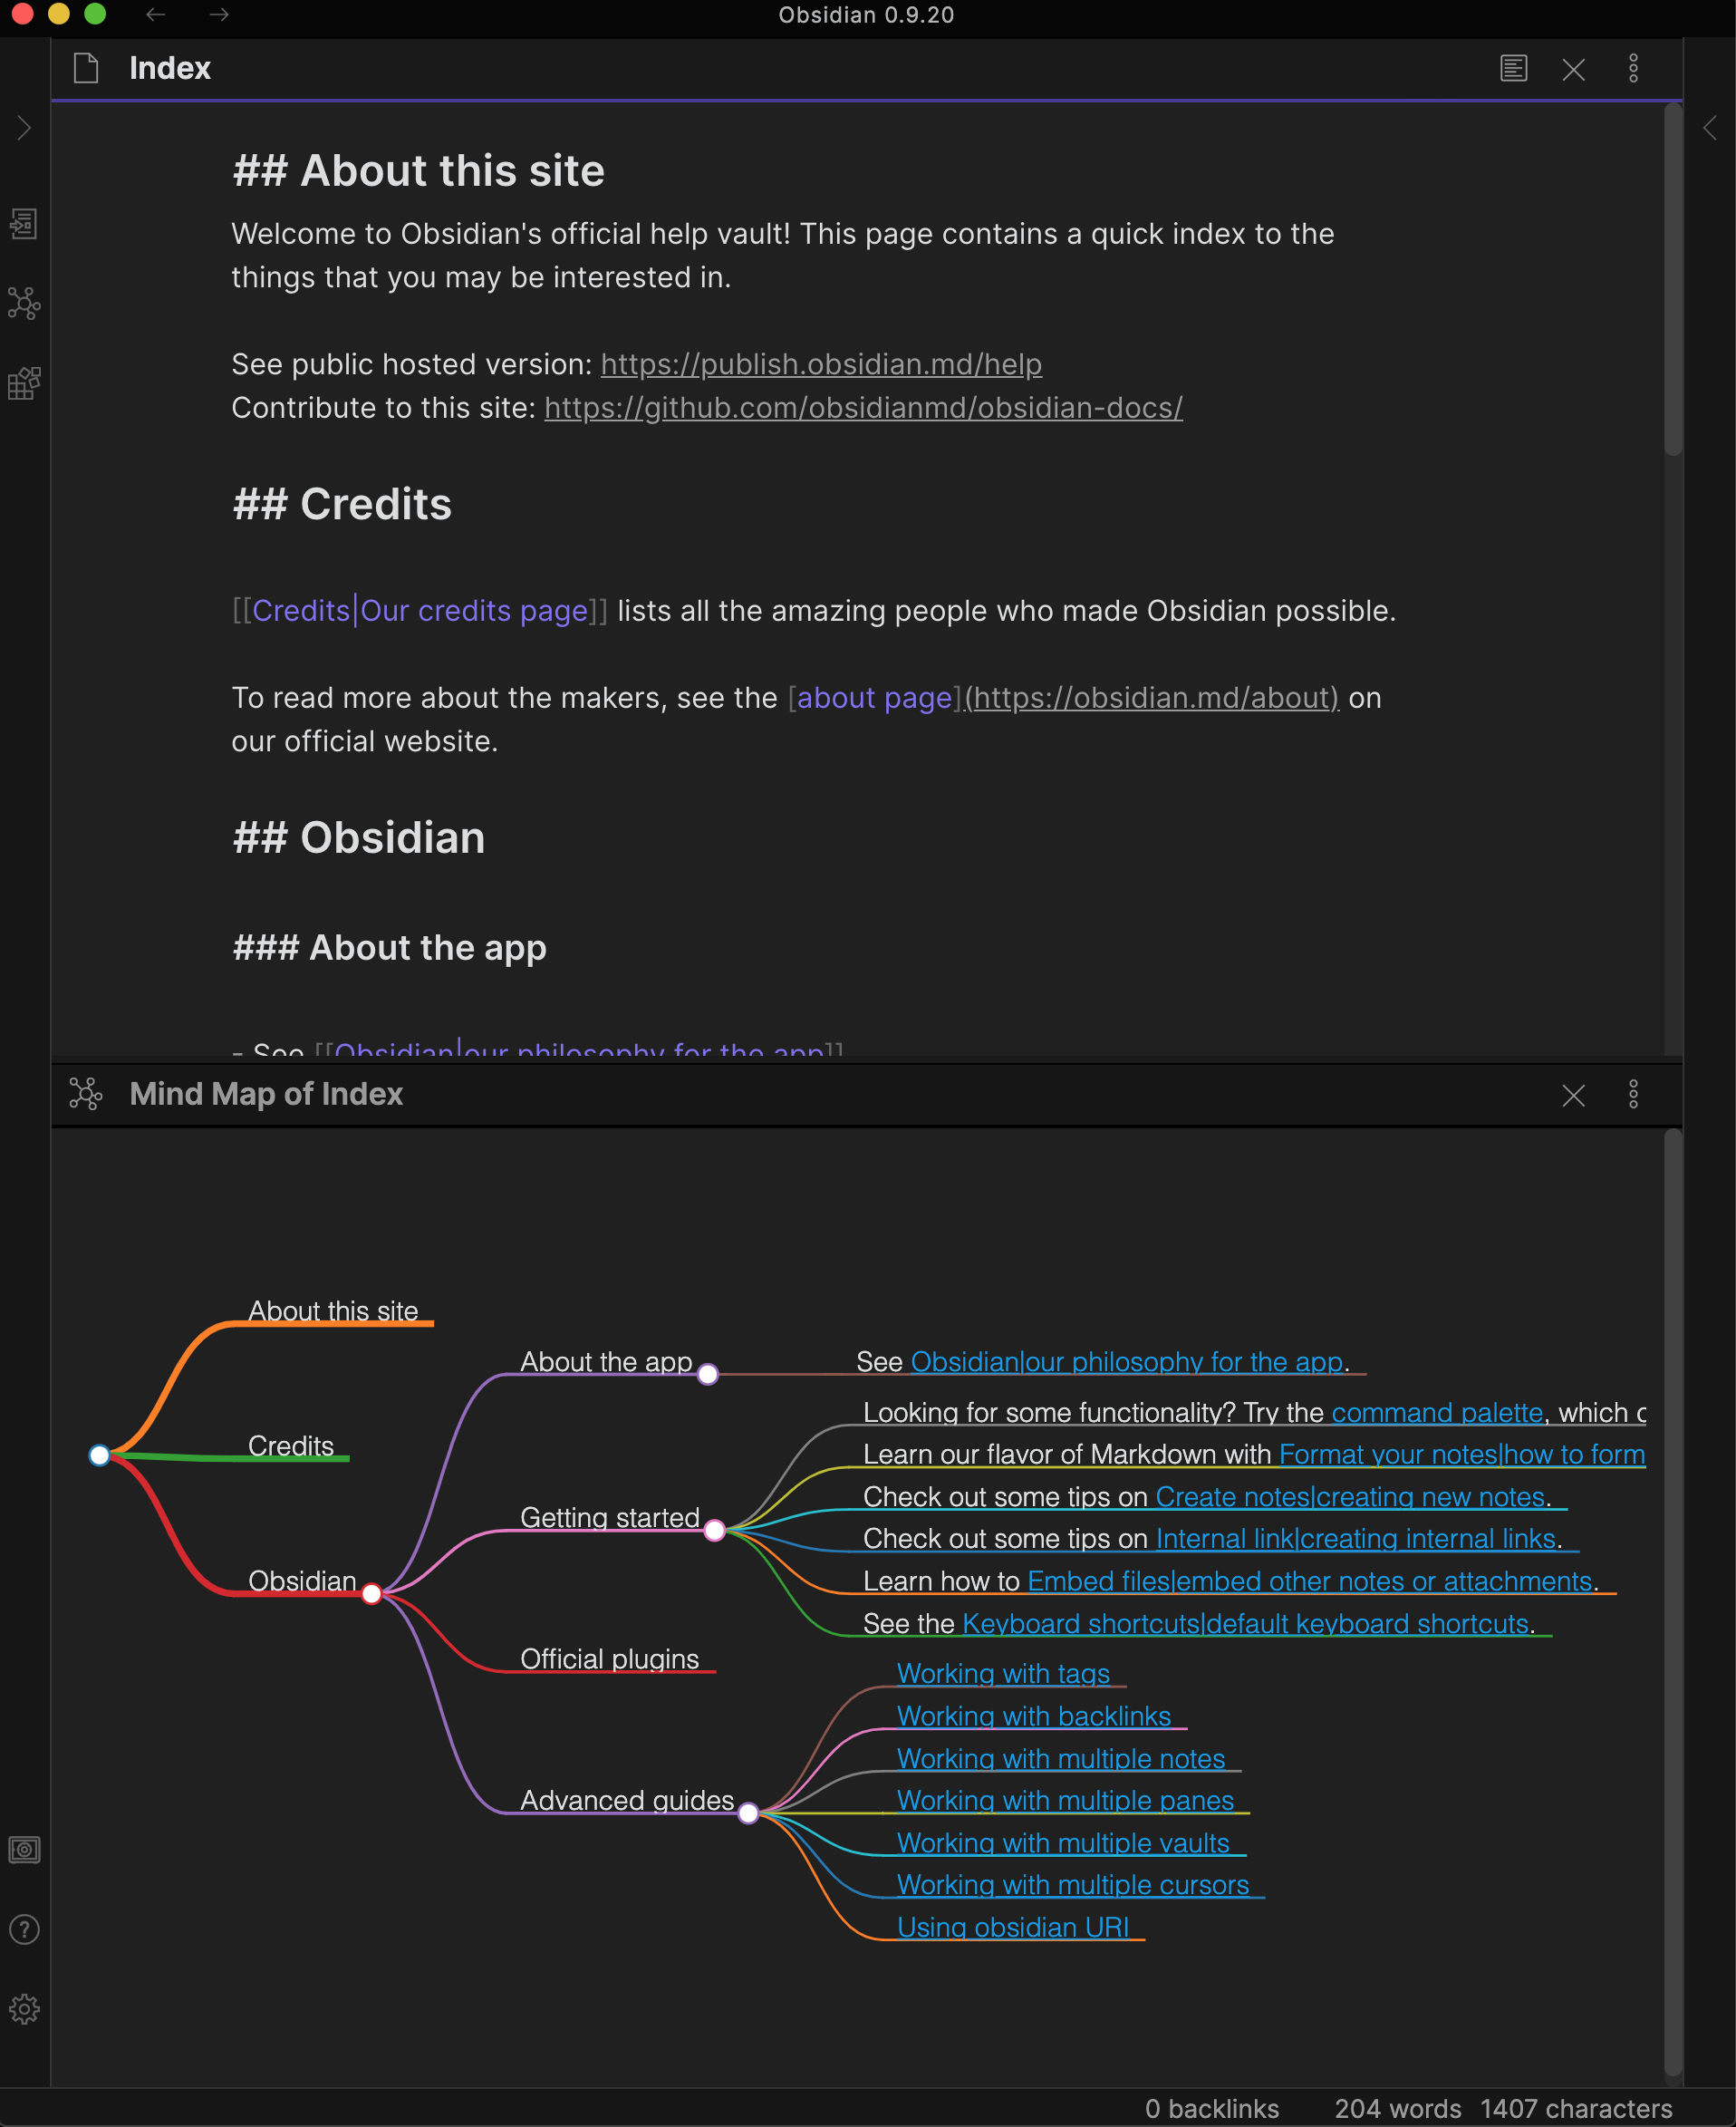The height and width of the screenshot is (2127, 1736).
Task: Click the back navigation arrow in the title bar
Action: point(155,15)
